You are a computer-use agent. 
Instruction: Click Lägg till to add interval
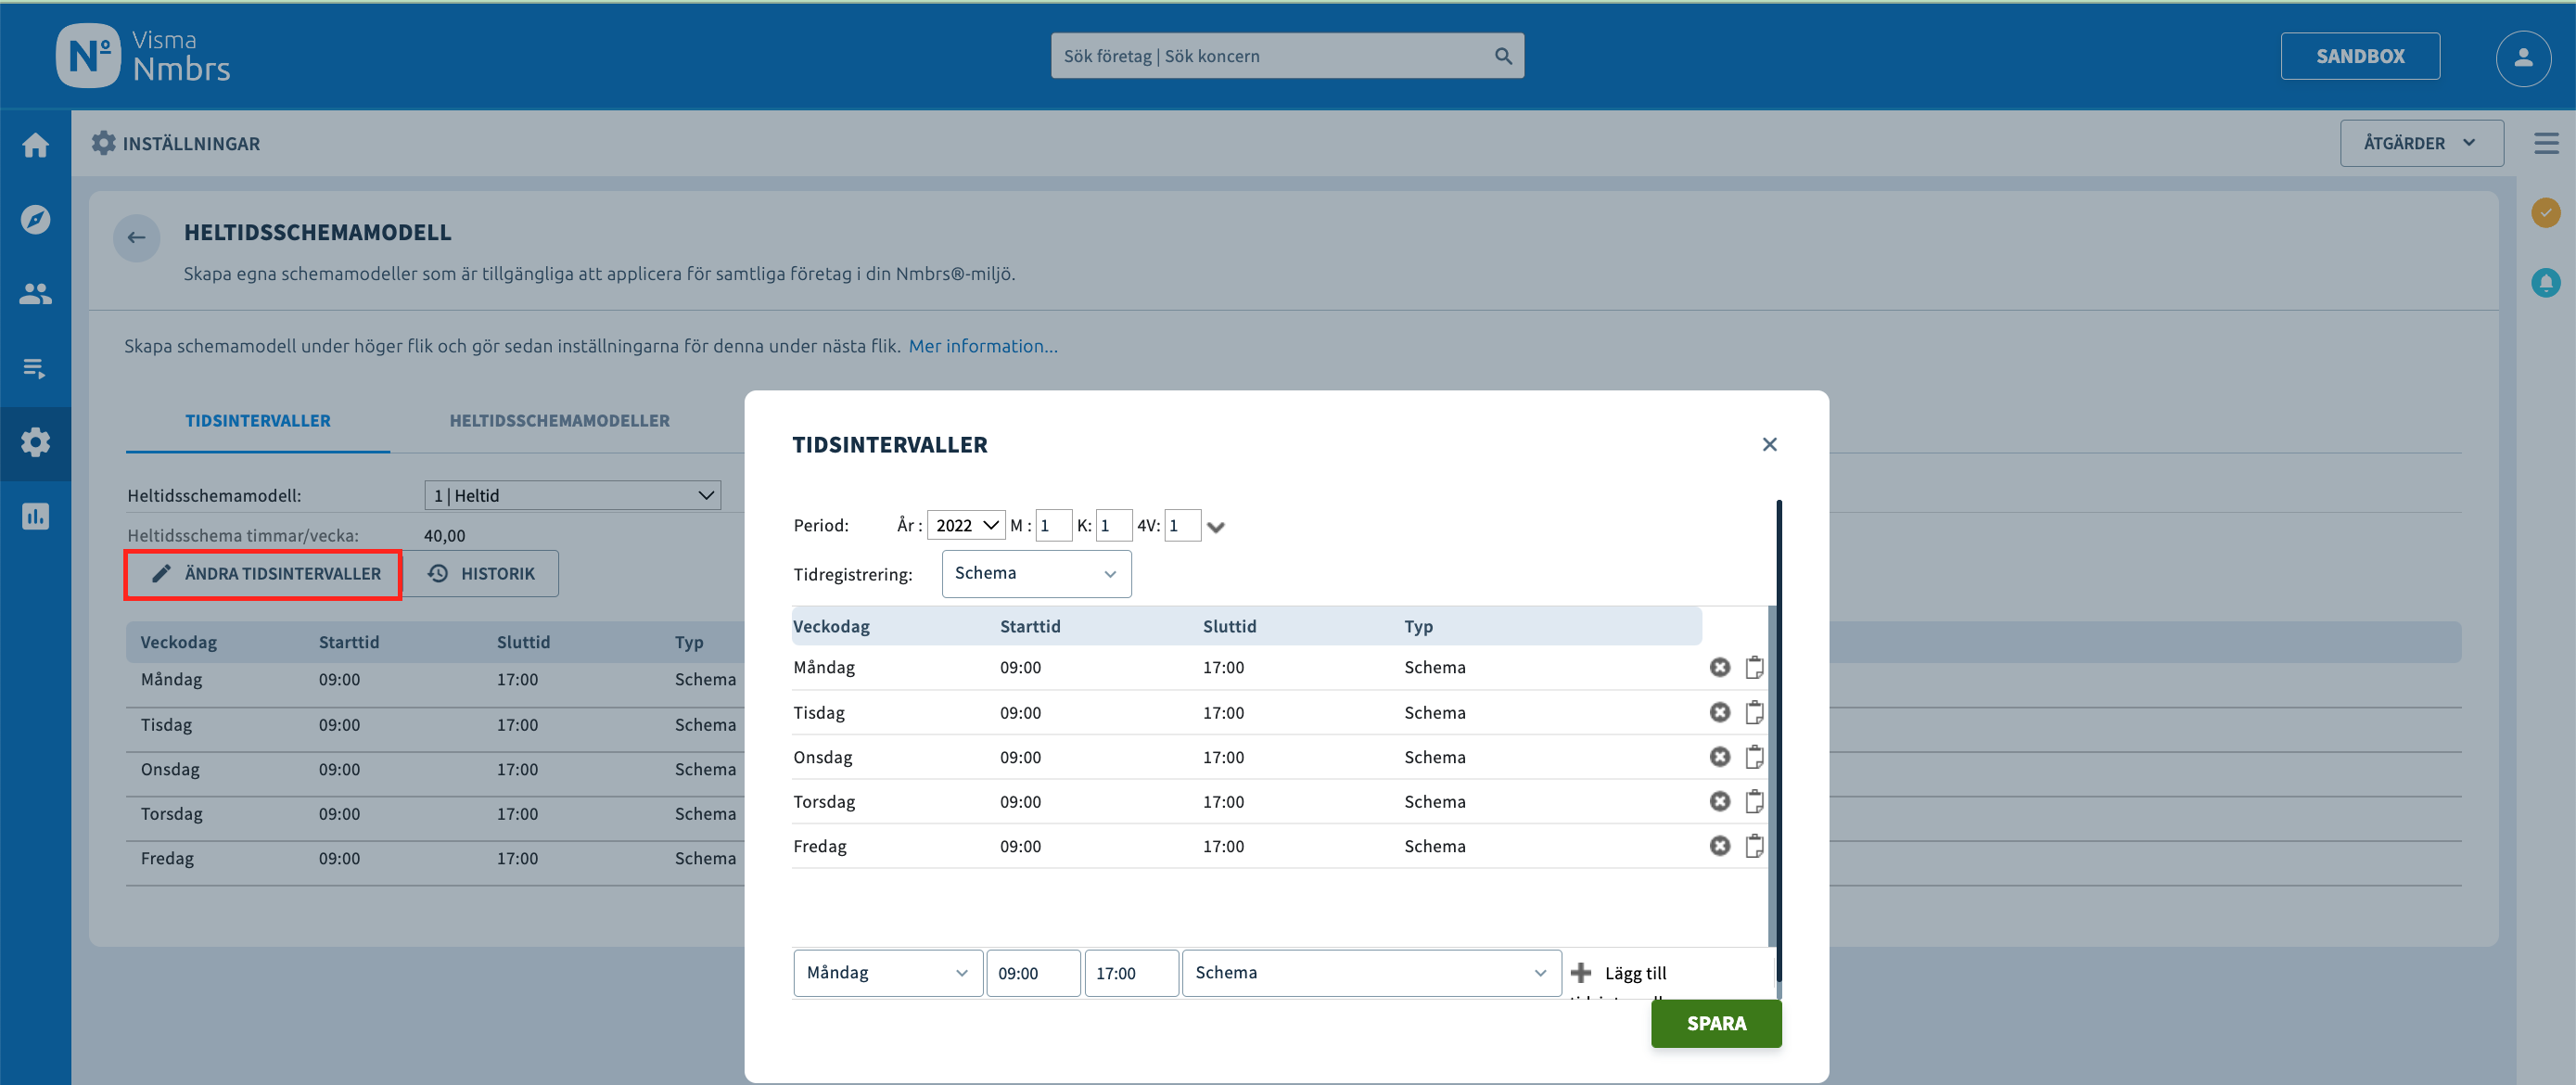[1619, 973]
